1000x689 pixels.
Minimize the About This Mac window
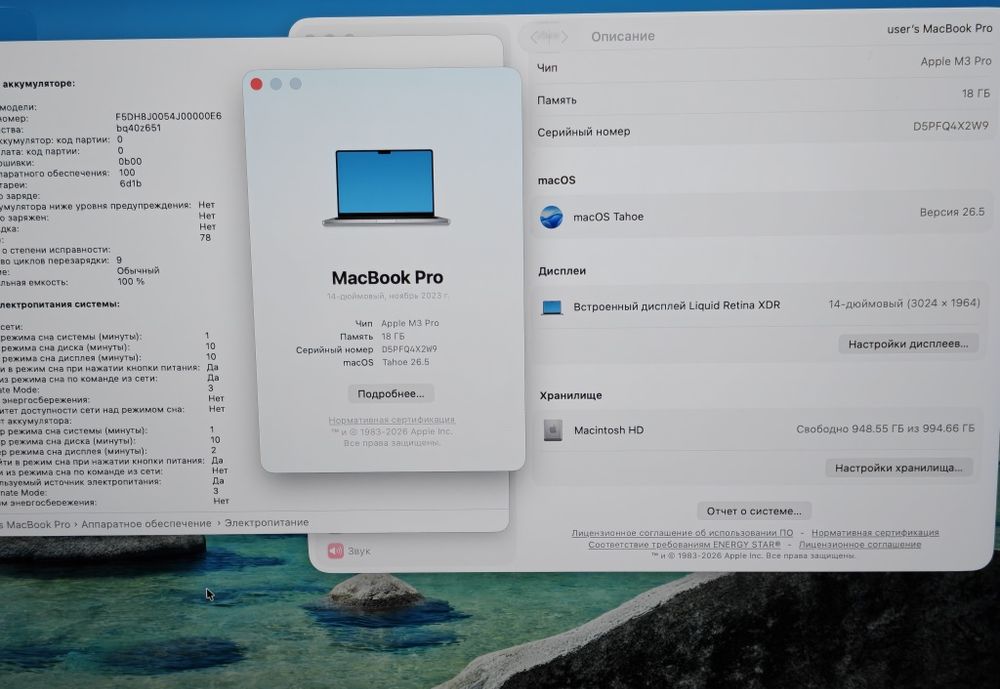(x=276, y=84)
